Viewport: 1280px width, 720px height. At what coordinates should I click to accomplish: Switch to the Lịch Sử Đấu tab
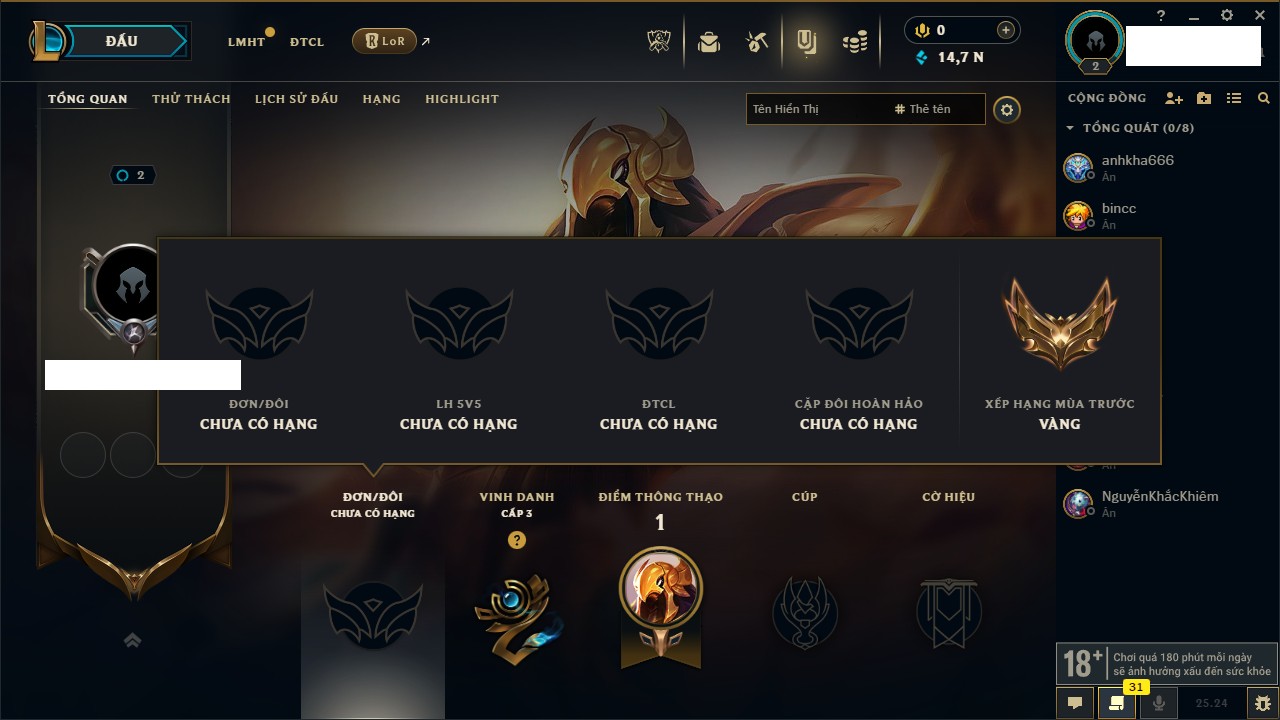pos(296,99)
